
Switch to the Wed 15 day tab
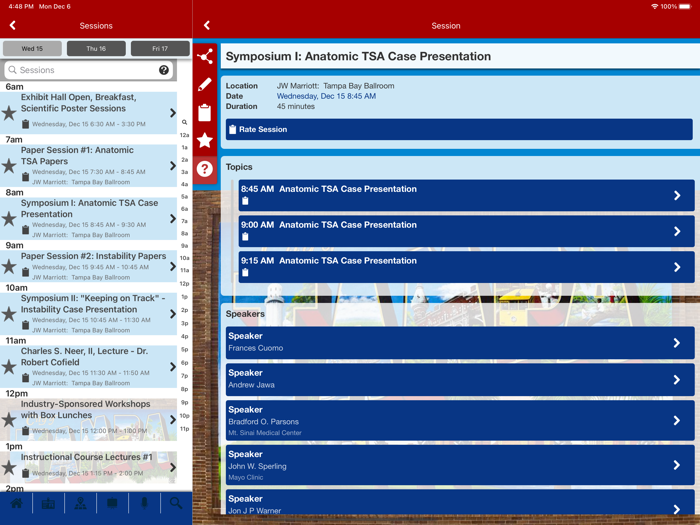[x=32, y=49]
